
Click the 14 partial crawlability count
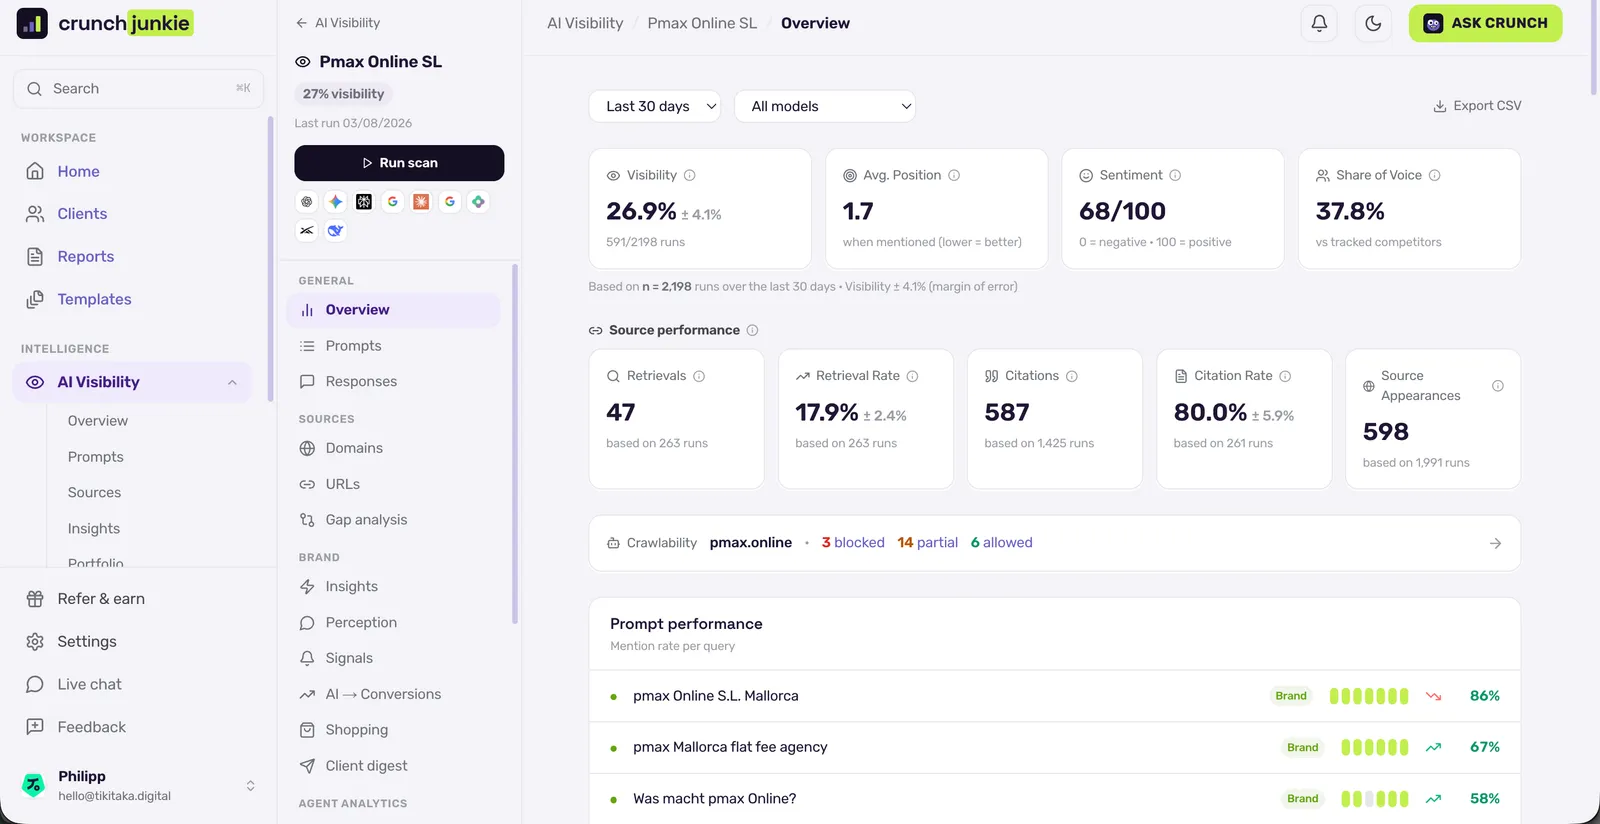tap(928, 543)
